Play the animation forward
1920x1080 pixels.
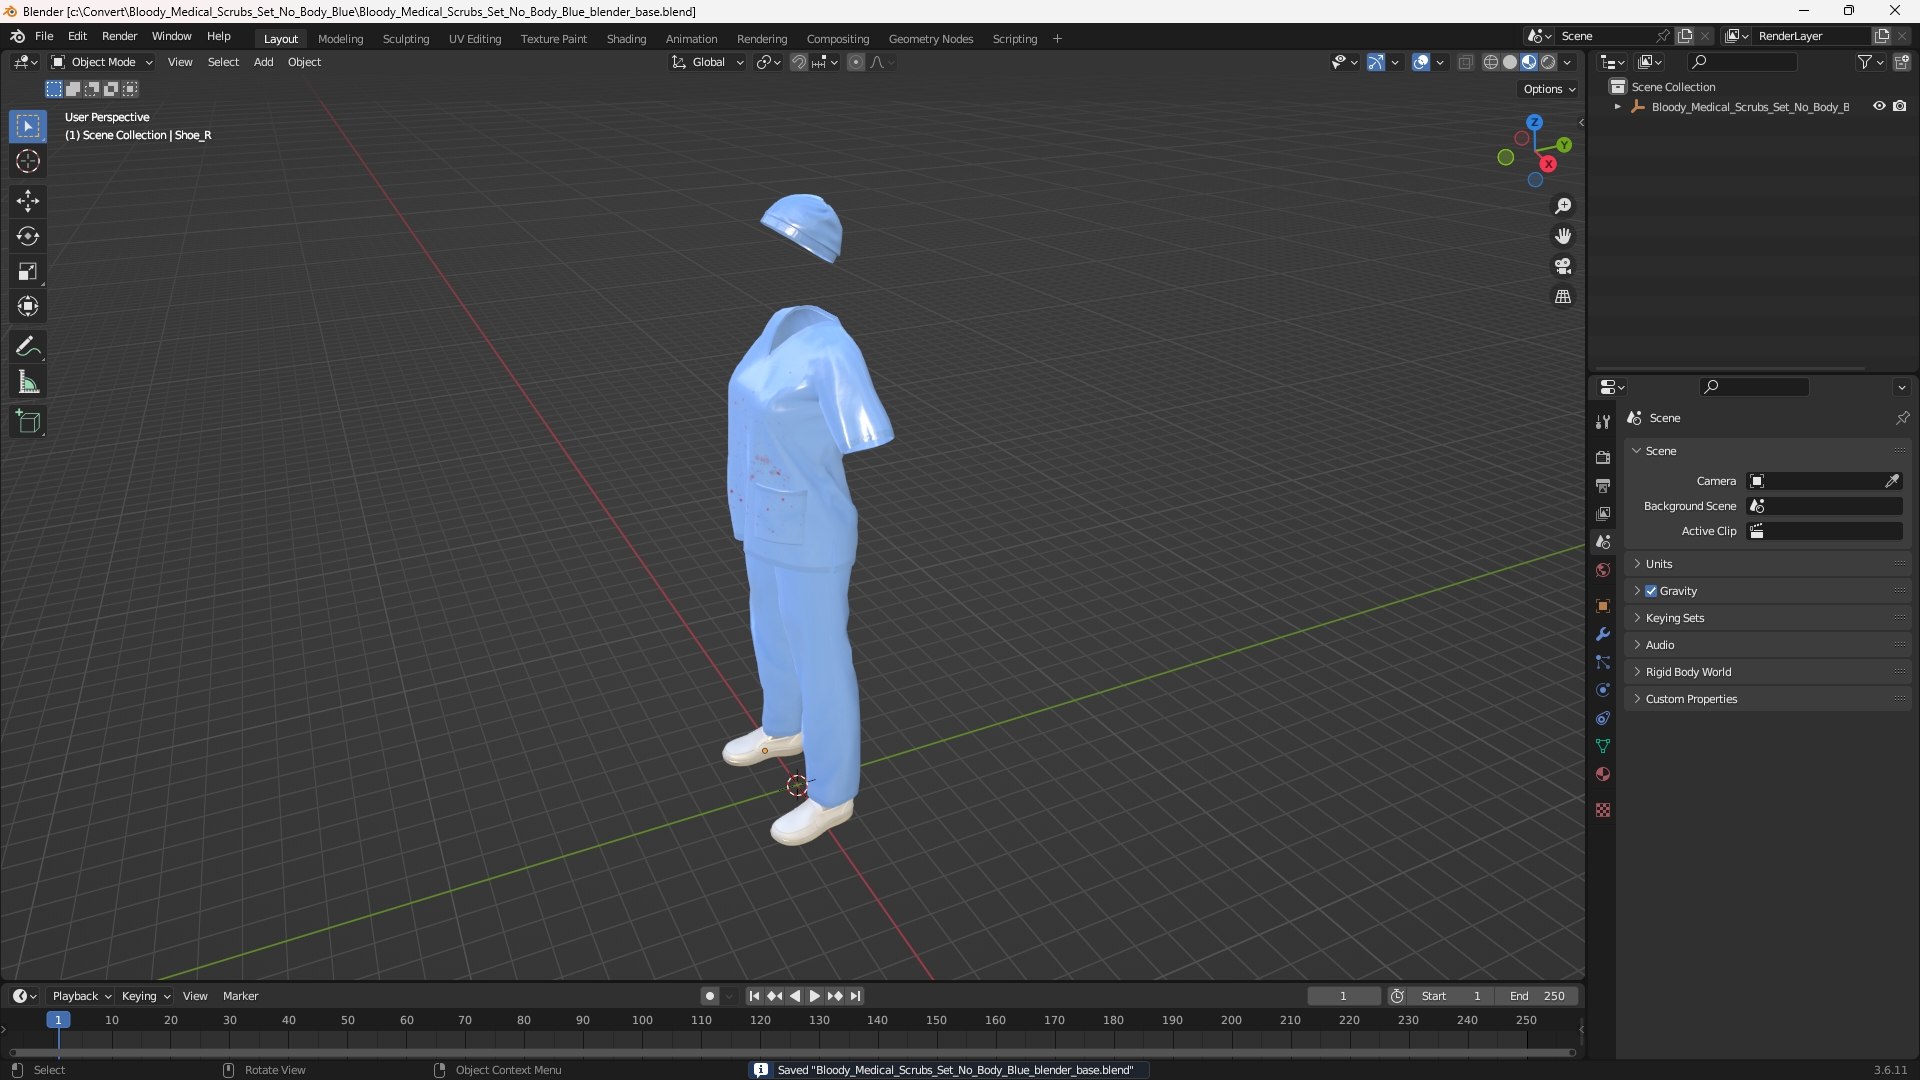pos(814,996)
